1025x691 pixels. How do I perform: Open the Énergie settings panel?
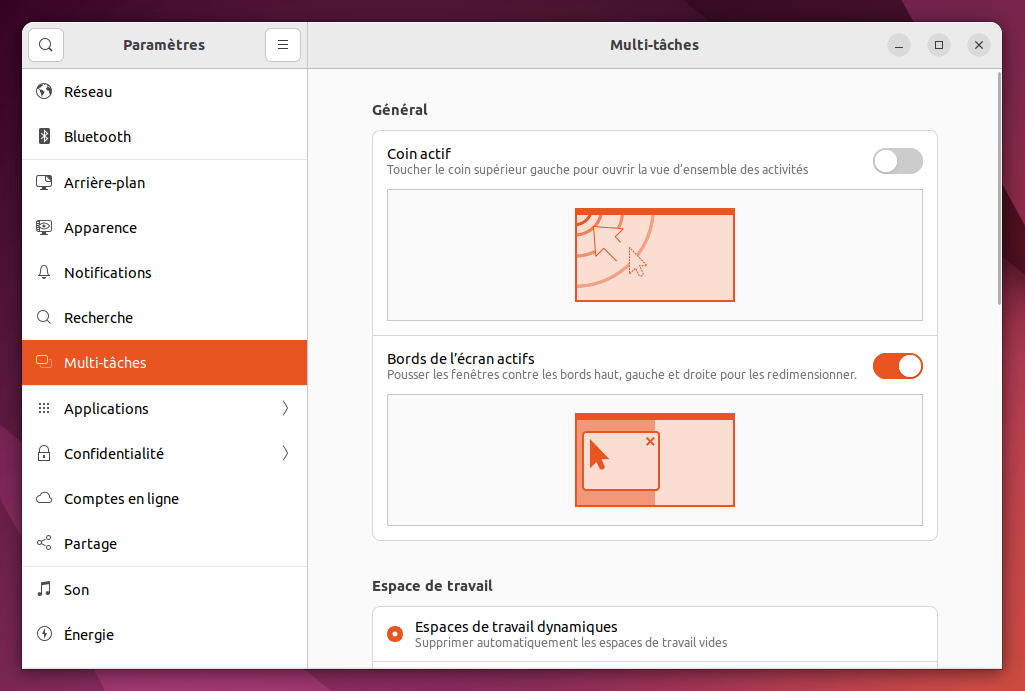[x=165, y=635]
